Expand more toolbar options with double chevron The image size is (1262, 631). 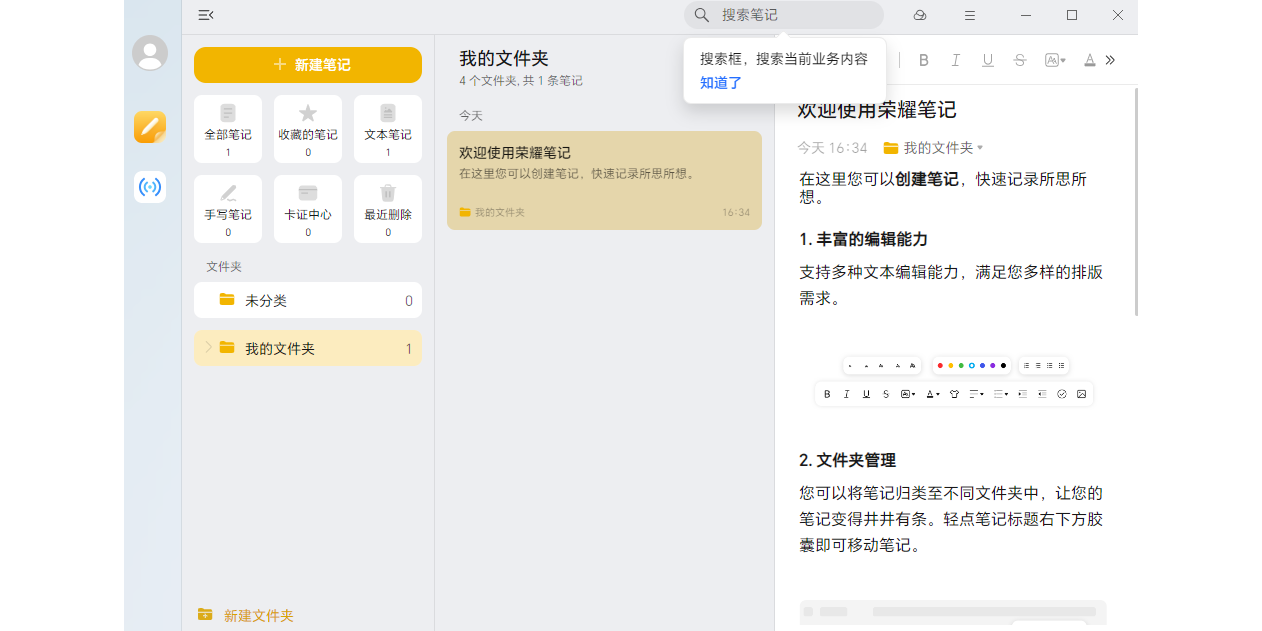click(x=1110, y=60)
